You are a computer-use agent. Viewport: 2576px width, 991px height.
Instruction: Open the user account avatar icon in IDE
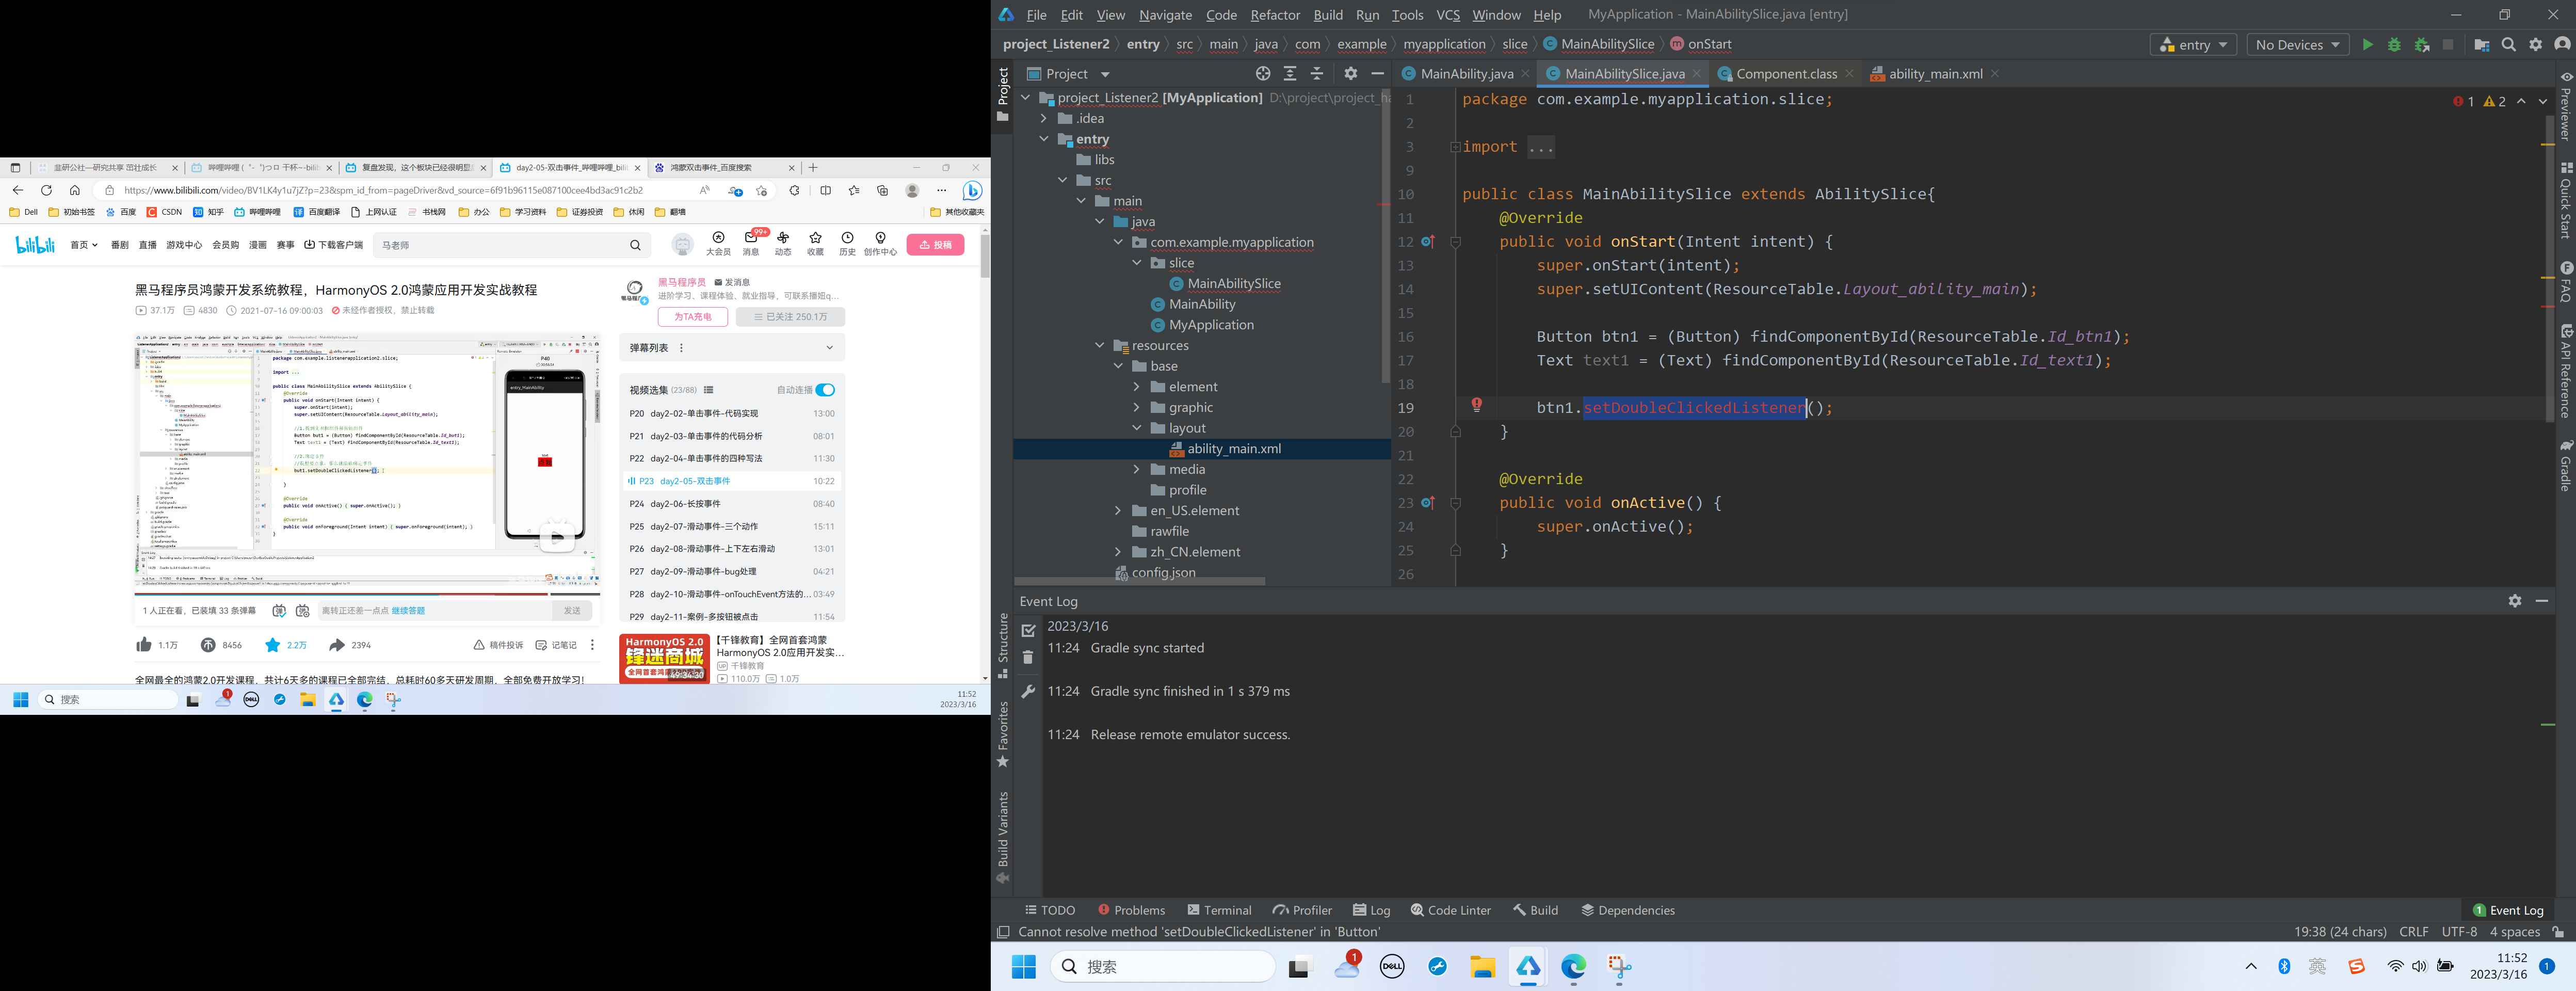coord(2561,45)
